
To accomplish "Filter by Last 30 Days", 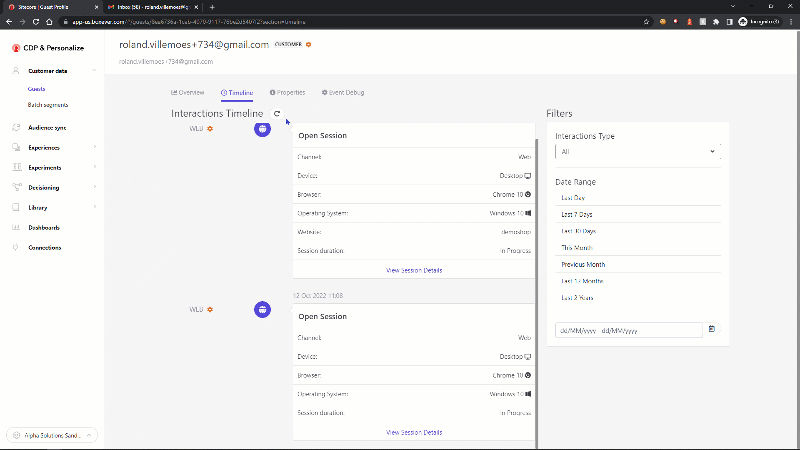I will click(x=579, y=231).
